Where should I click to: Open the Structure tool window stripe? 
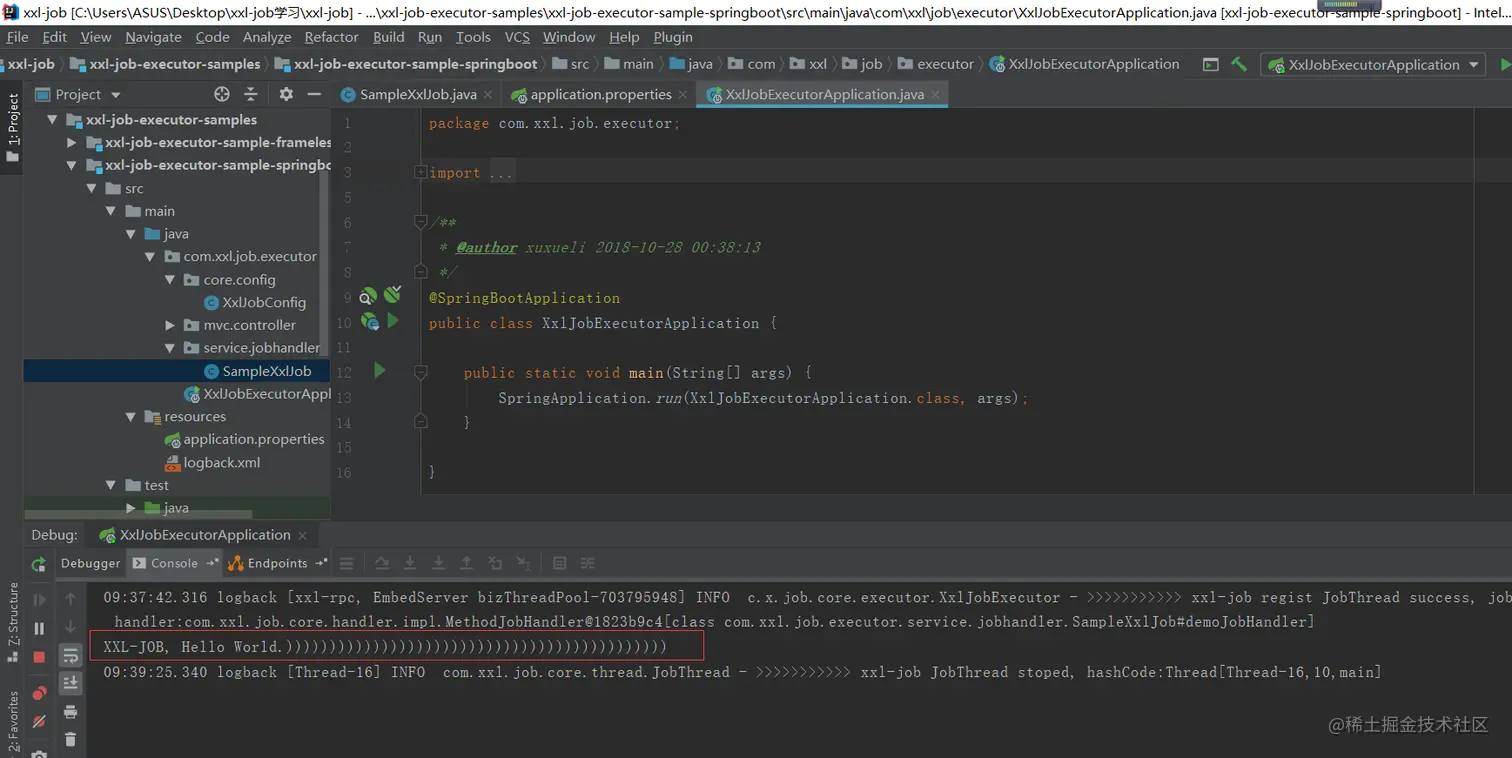click(x=13, y=623)
